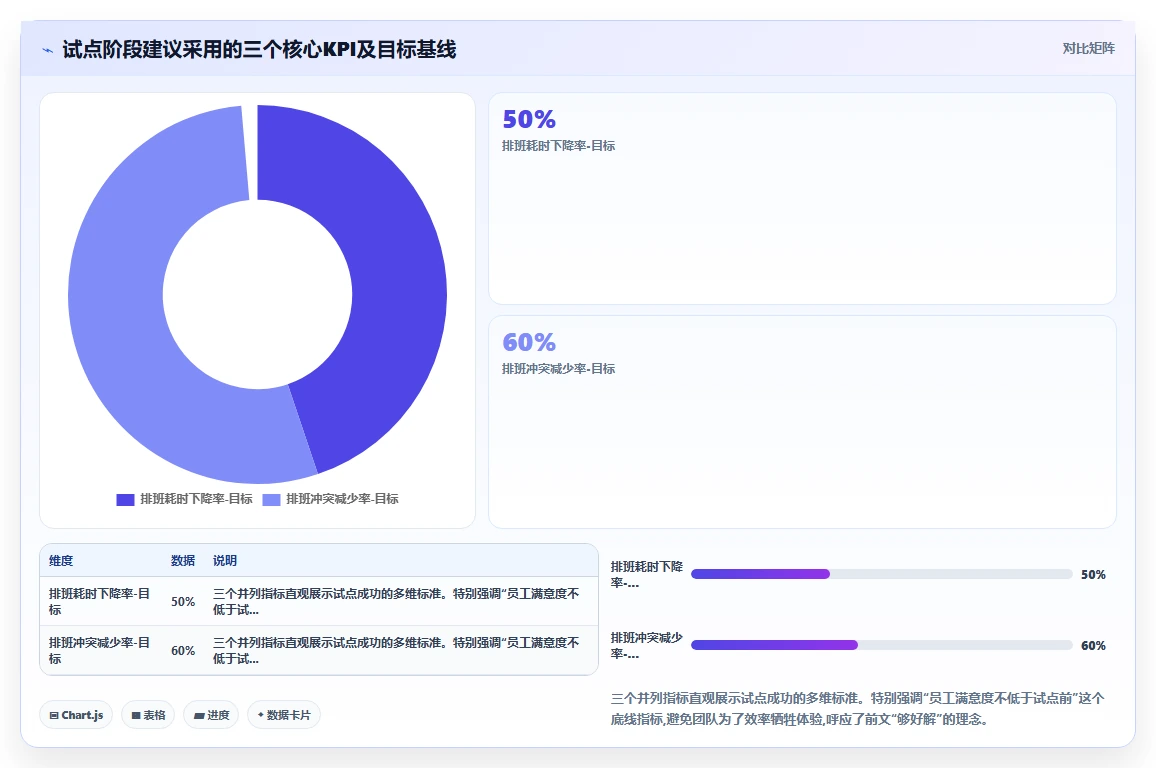1156x768 pixels.
Task: Click the 排班耗时下降率 progress bar label
Action: [647, 574]
